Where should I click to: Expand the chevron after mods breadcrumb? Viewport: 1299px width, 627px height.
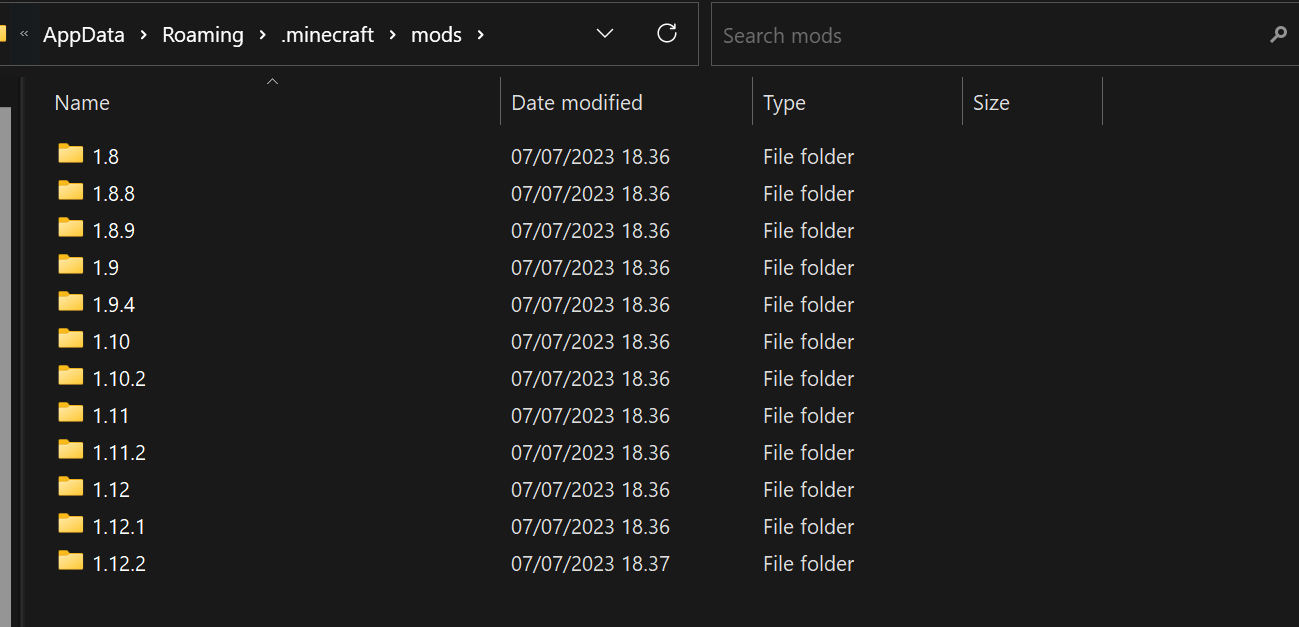coord(481,35)
